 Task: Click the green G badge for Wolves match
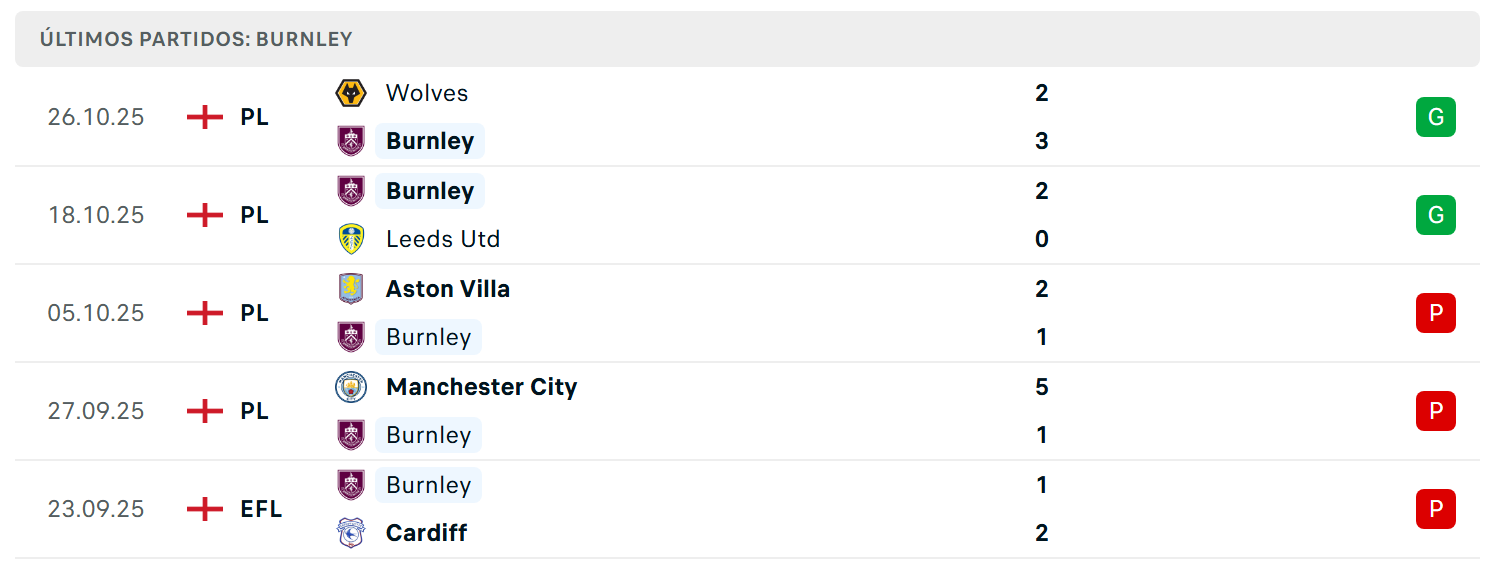click(1436, 117)
